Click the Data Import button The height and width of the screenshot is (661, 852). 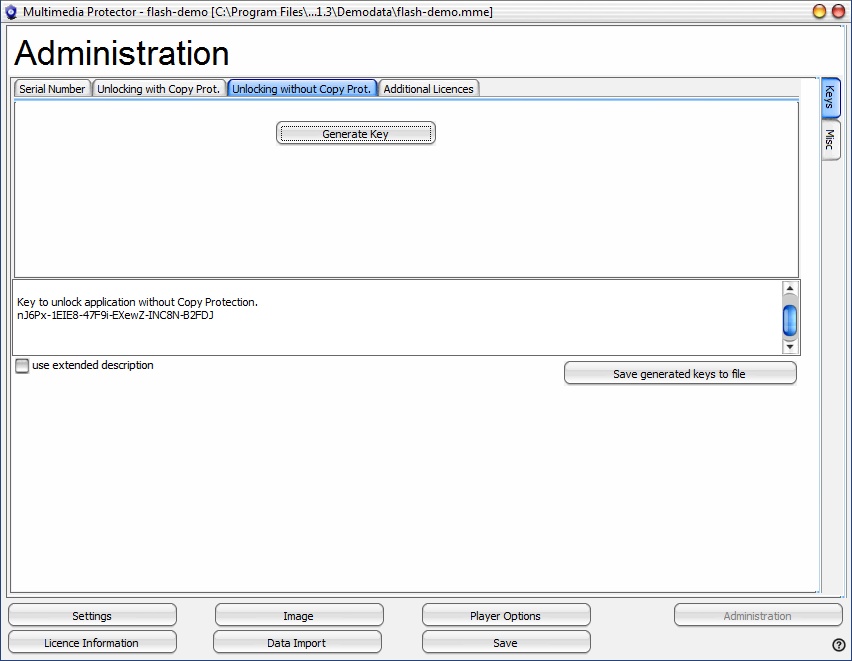tap(296, 643)
